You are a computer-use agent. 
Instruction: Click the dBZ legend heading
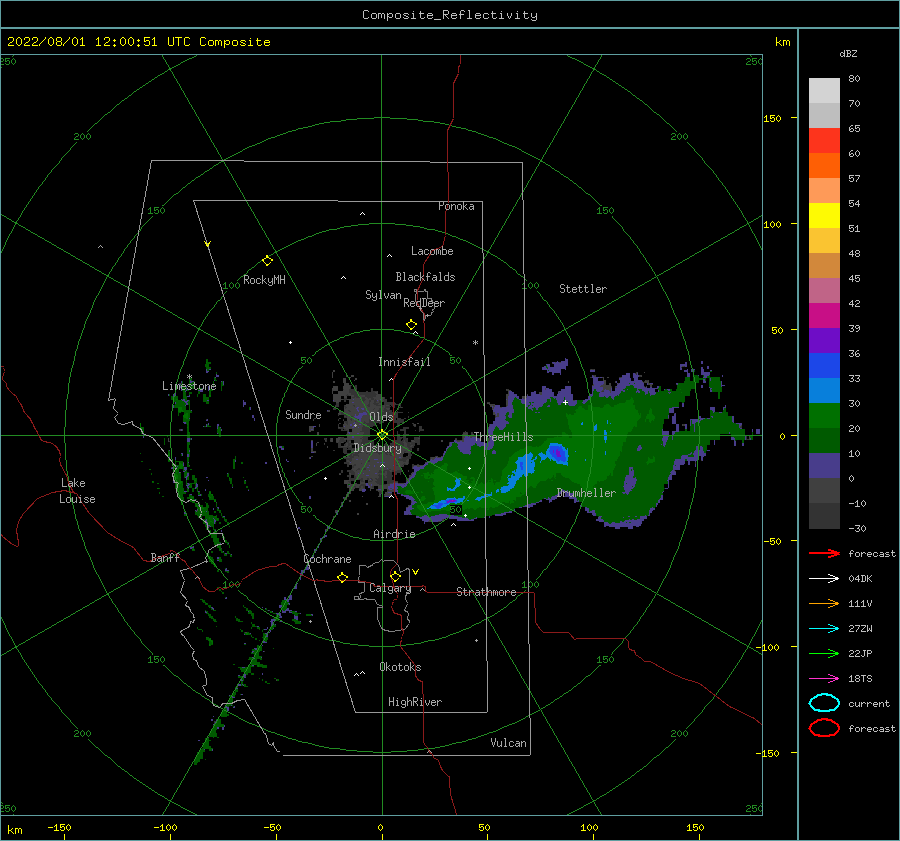[x=848, y=53]
